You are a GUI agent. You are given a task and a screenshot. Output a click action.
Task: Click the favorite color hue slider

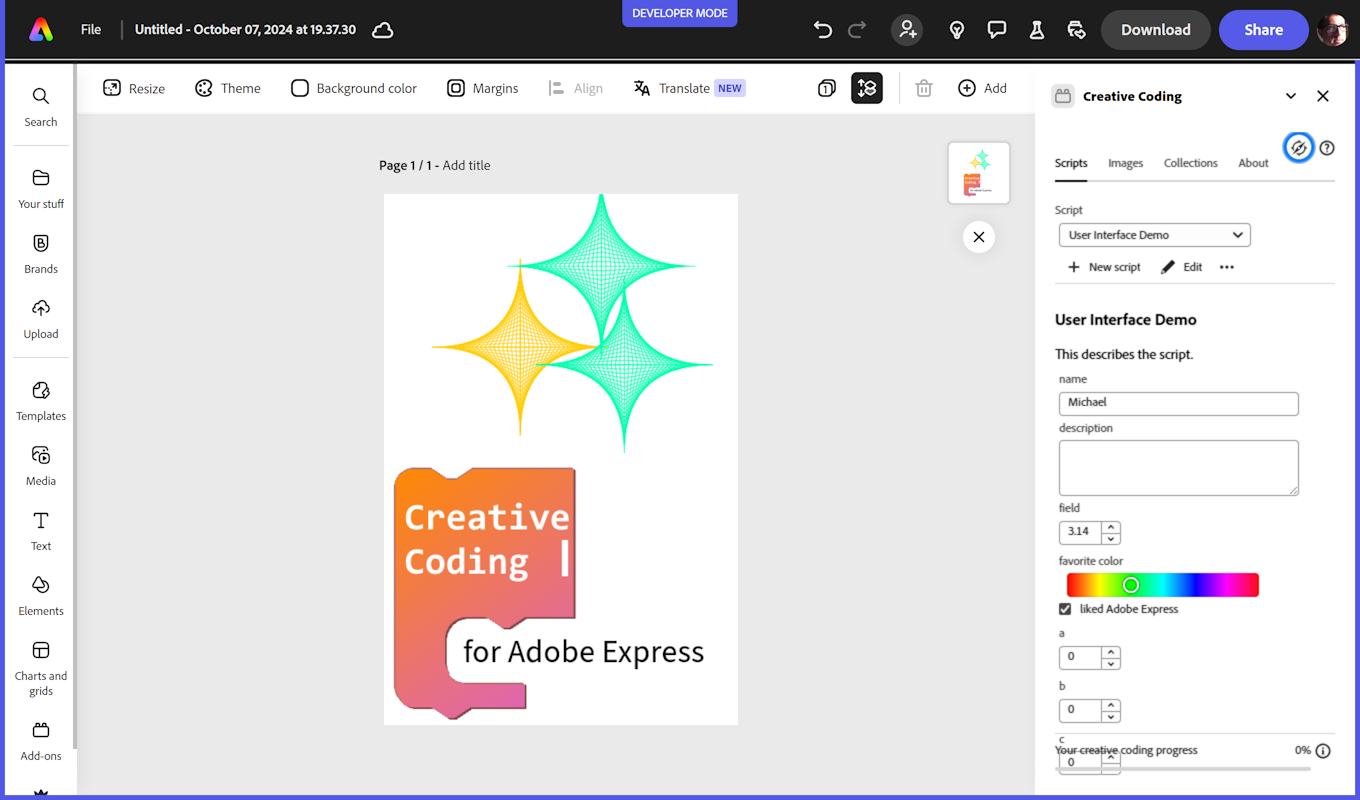click(x=1162, y=585)
